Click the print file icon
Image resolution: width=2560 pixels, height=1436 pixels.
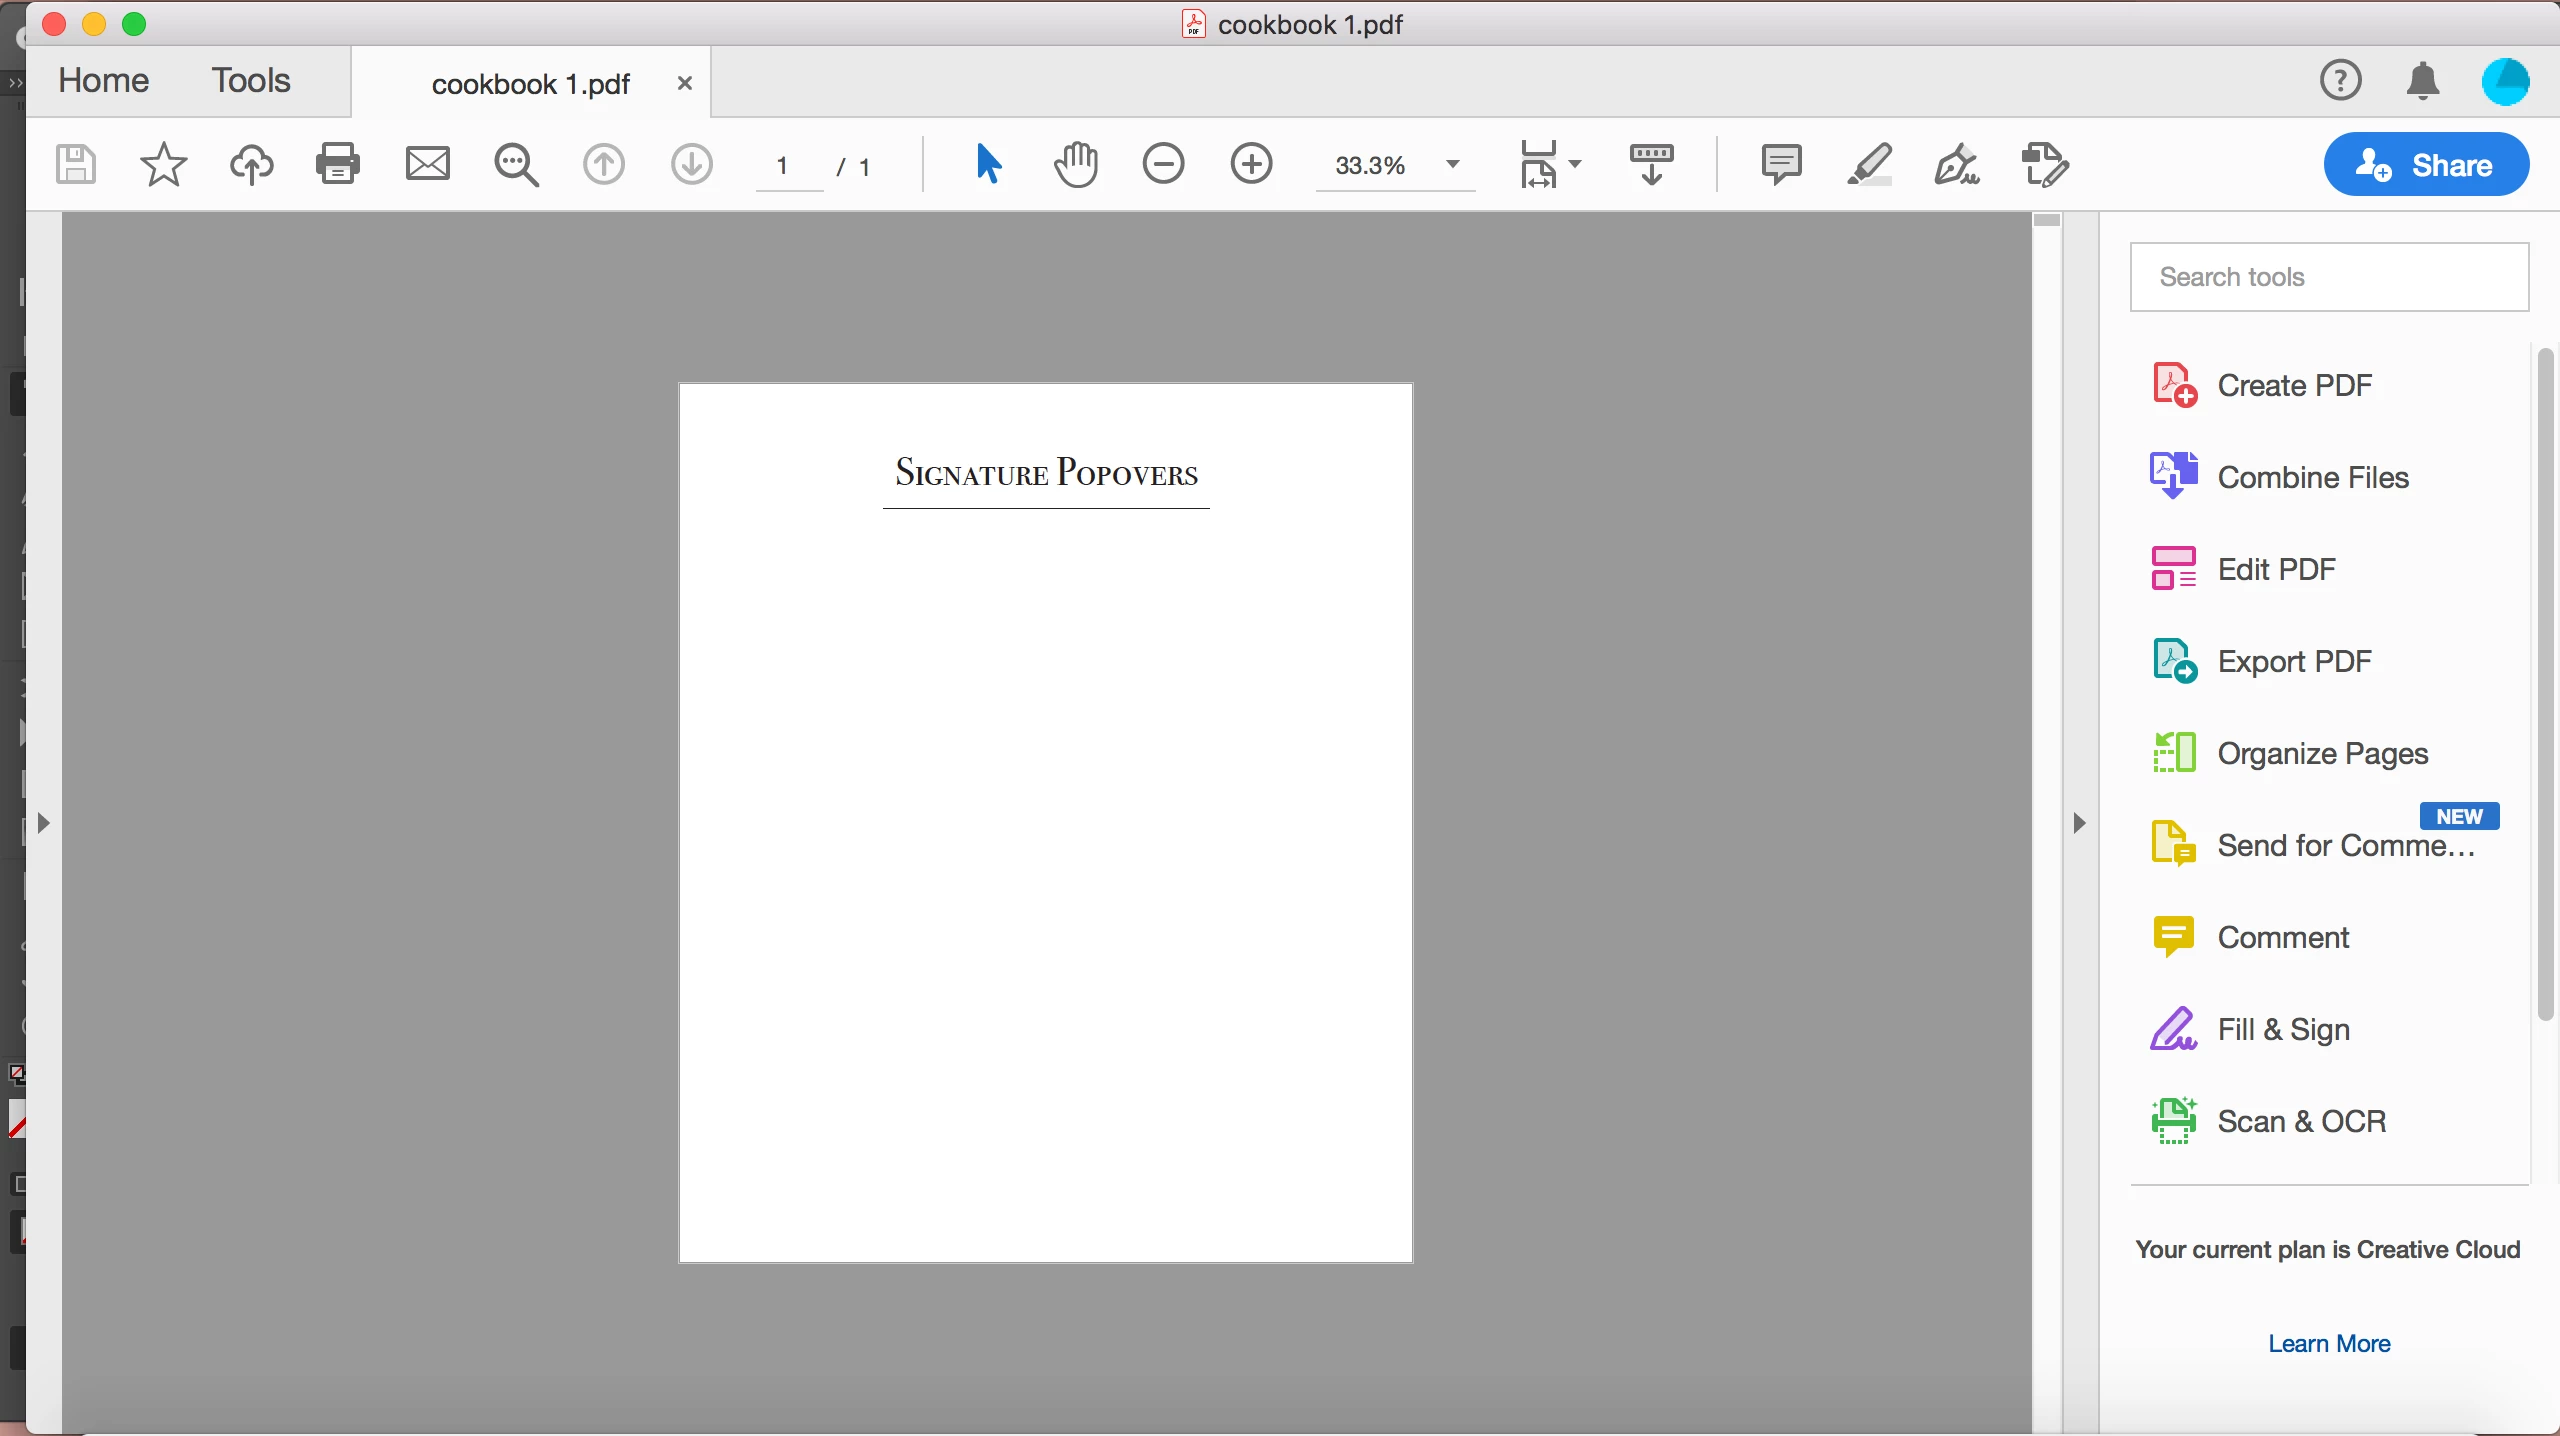coord(338,164)
